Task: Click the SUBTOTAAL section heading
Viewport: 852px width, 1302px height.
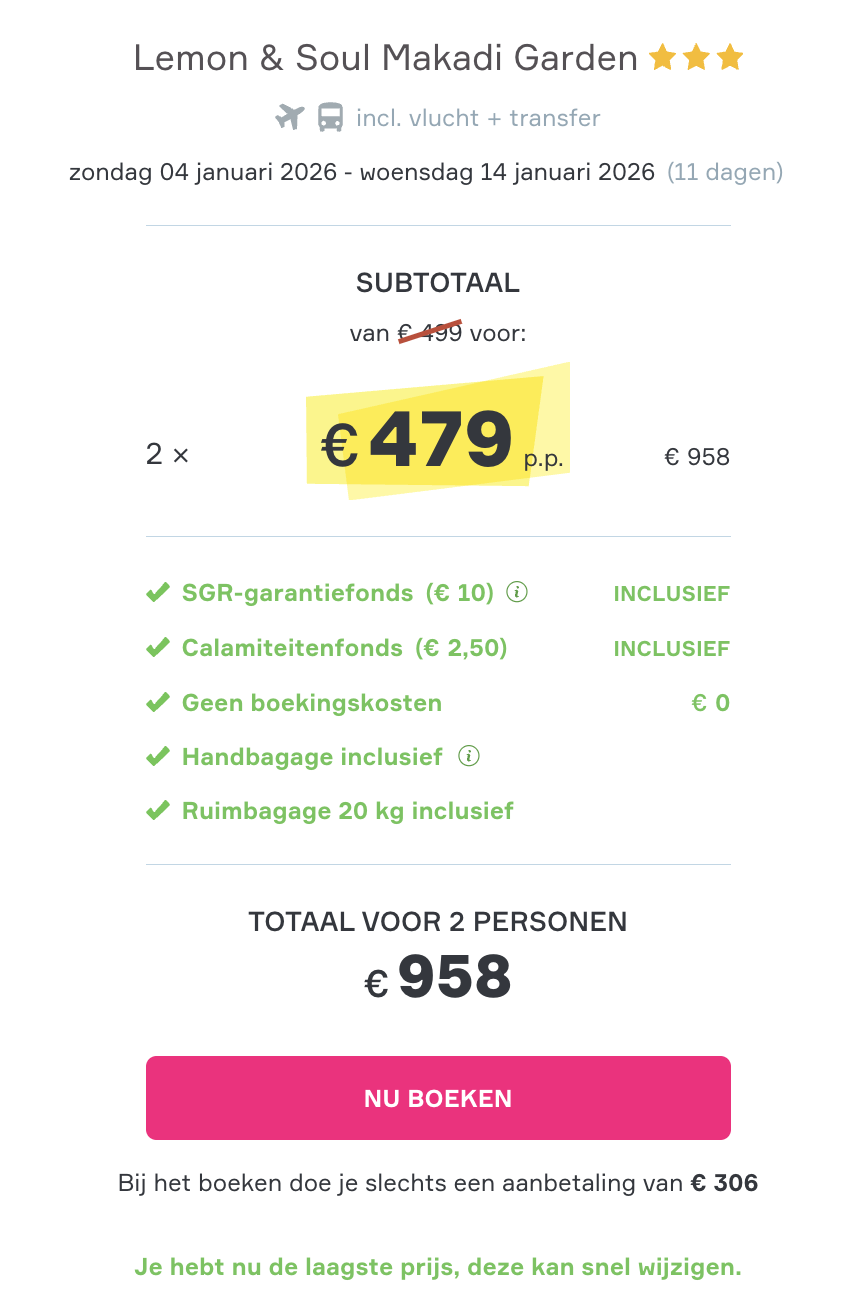Action: pos(438,283)
